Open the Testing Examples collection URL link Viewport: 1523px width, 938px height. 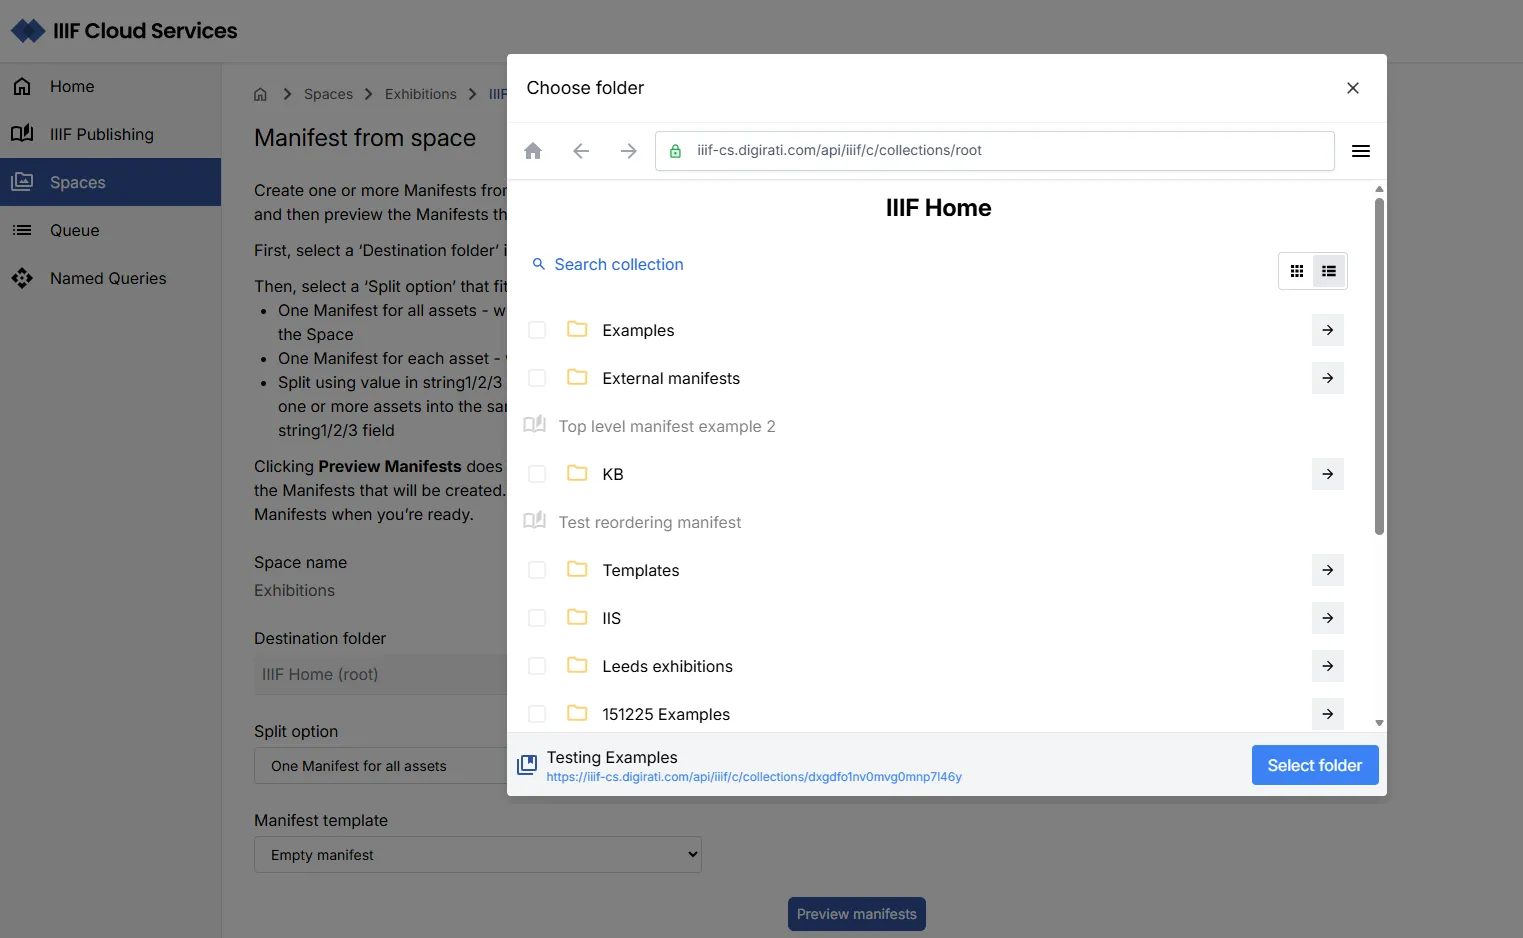tap(754, 777)
